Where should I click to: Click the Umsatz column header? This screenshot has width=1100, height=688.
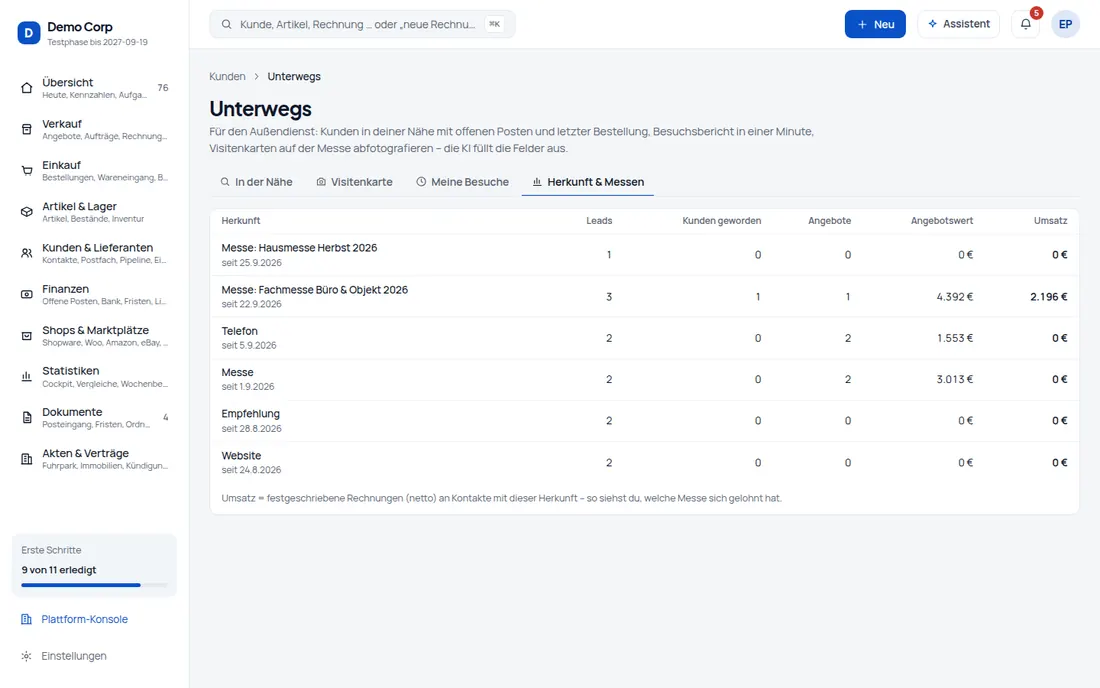(x=1050, y=221)
